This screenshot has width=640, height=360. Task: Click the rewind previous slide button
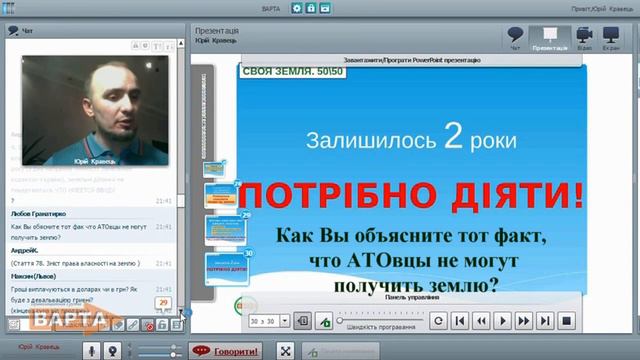click(481, 321)
